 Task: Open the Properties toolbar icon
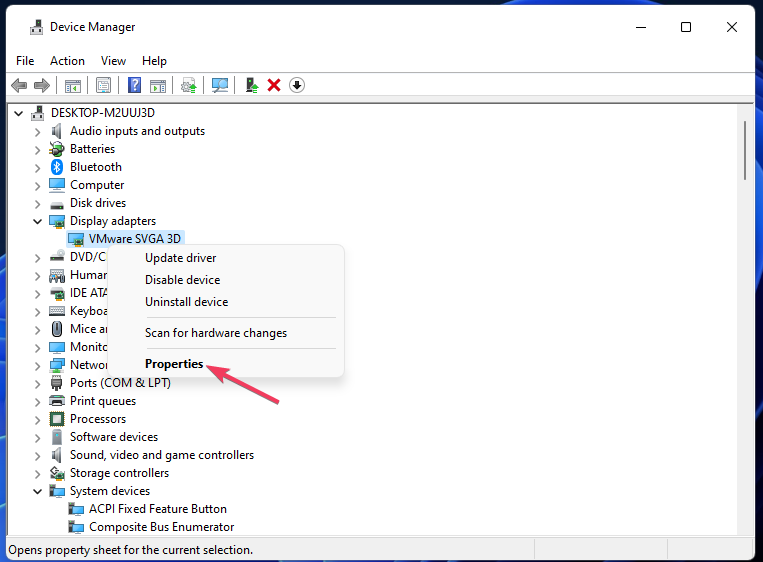[103, 86]
